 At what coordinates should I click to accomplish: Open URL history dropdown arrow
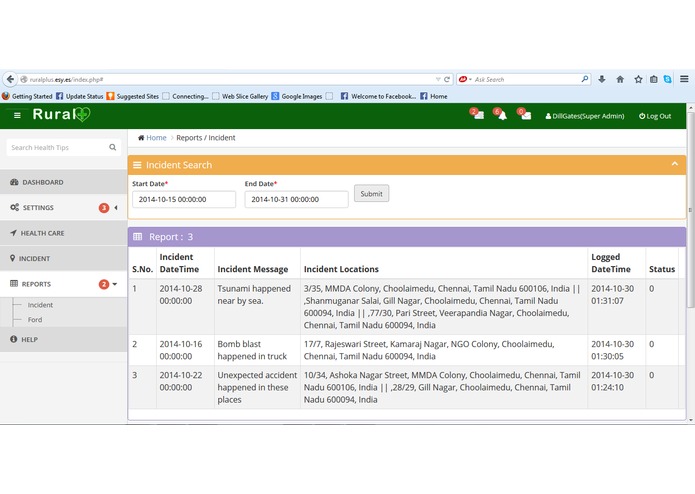point(438,79)
